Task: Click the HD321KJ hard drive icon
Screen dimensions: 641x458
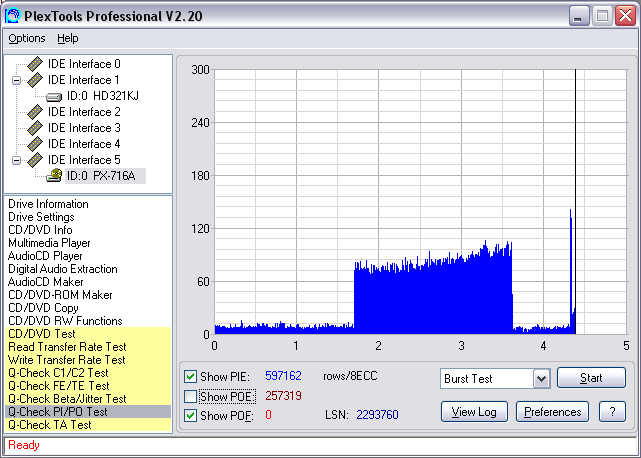Action: tap(54, 97)
